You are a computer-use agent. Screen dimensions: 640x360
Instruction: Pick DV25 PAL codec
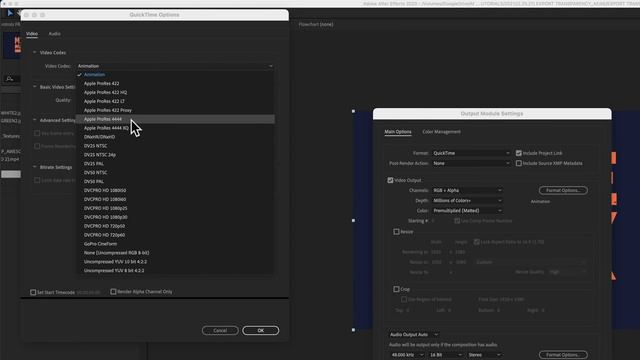175,164
